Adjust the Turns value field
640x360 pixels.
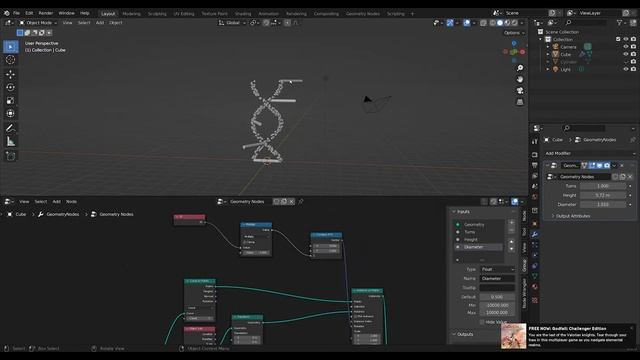pos(603,186)
